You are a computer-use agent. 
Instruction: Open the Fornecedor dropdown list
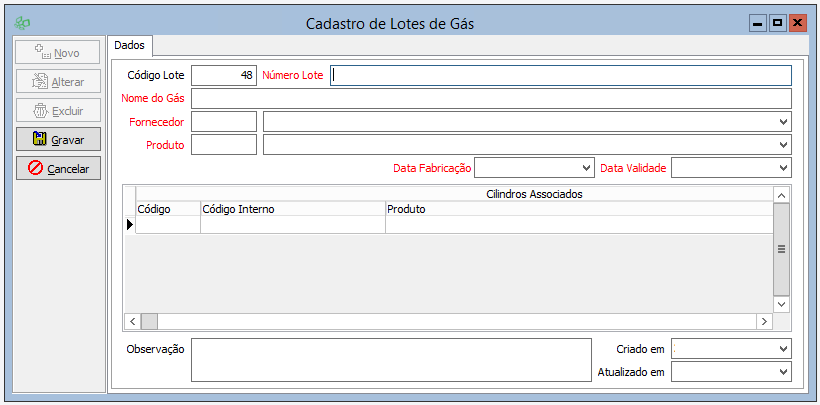coord(782,121)
